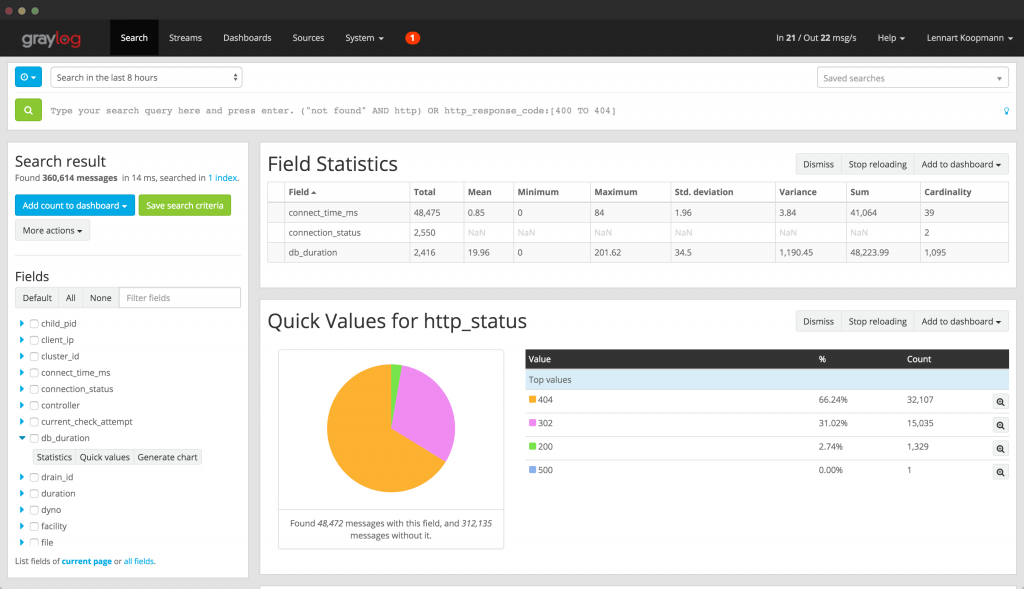1024x589 pixels.
Task: Open the Streams menu item
Action: 185,38
